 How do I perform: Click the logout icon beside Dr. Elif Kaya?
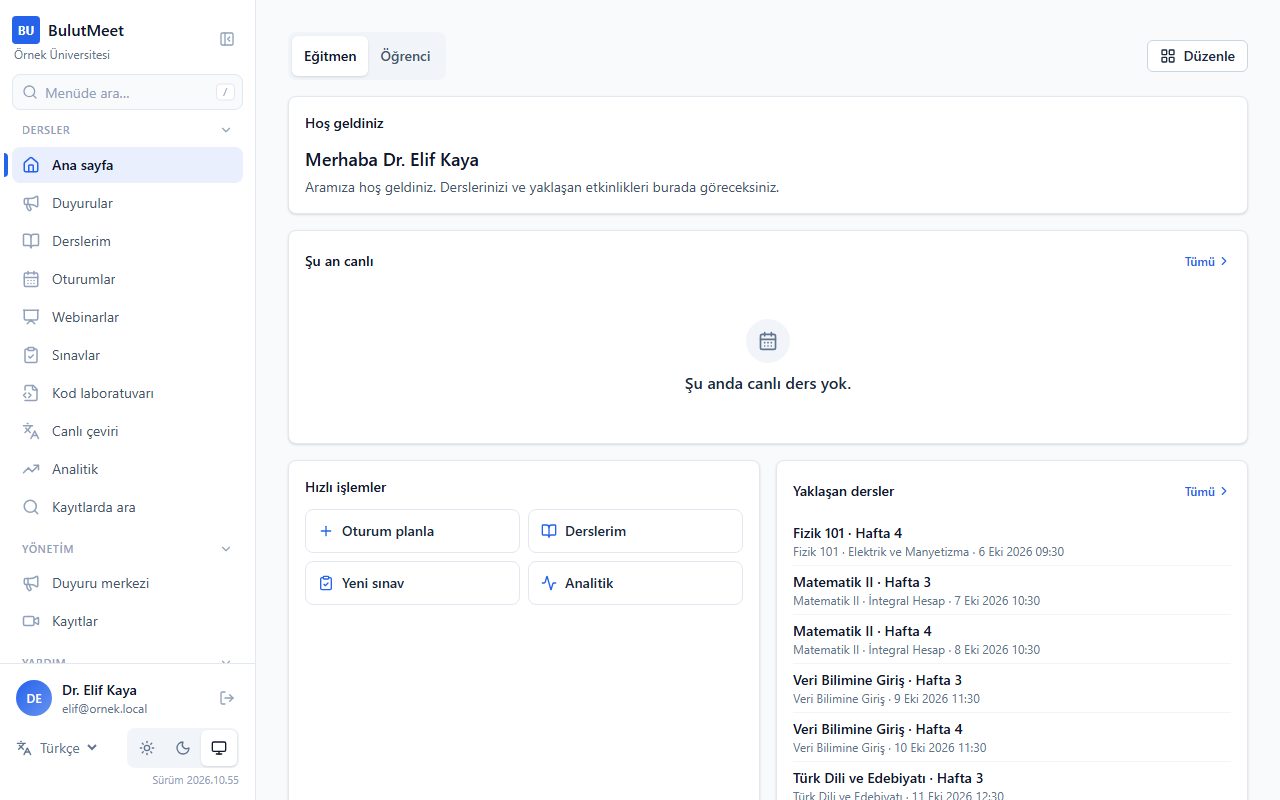[x=227, y=698]
